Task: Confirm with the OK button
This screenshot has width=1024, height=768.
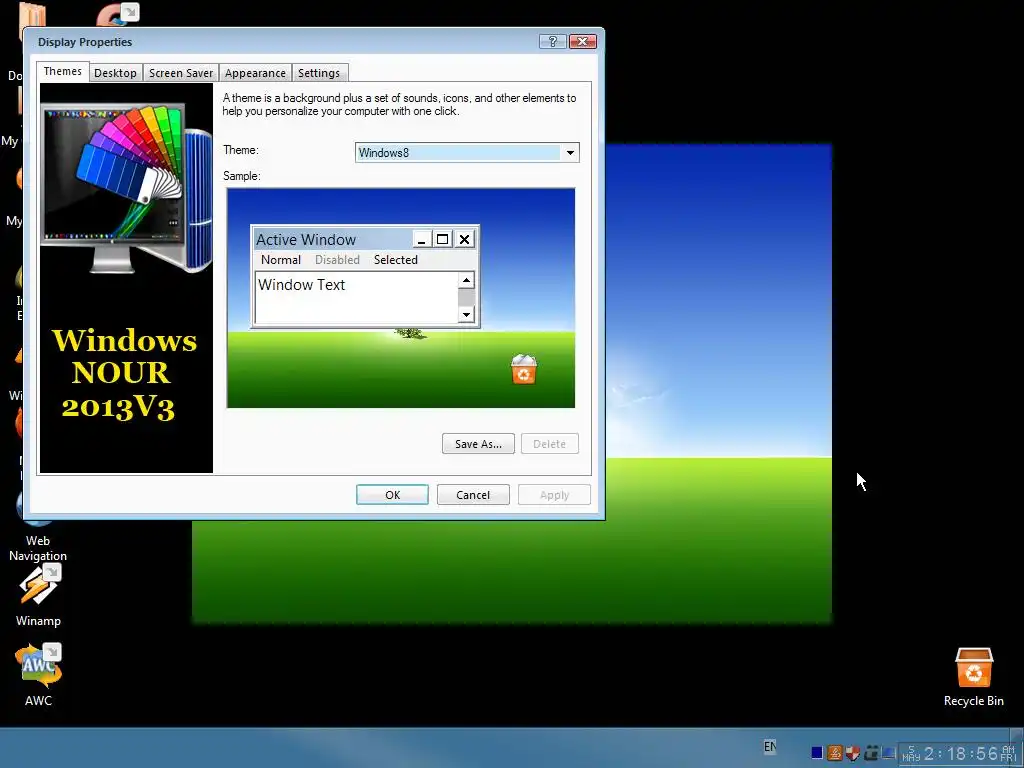Action: tap(392, 494)
